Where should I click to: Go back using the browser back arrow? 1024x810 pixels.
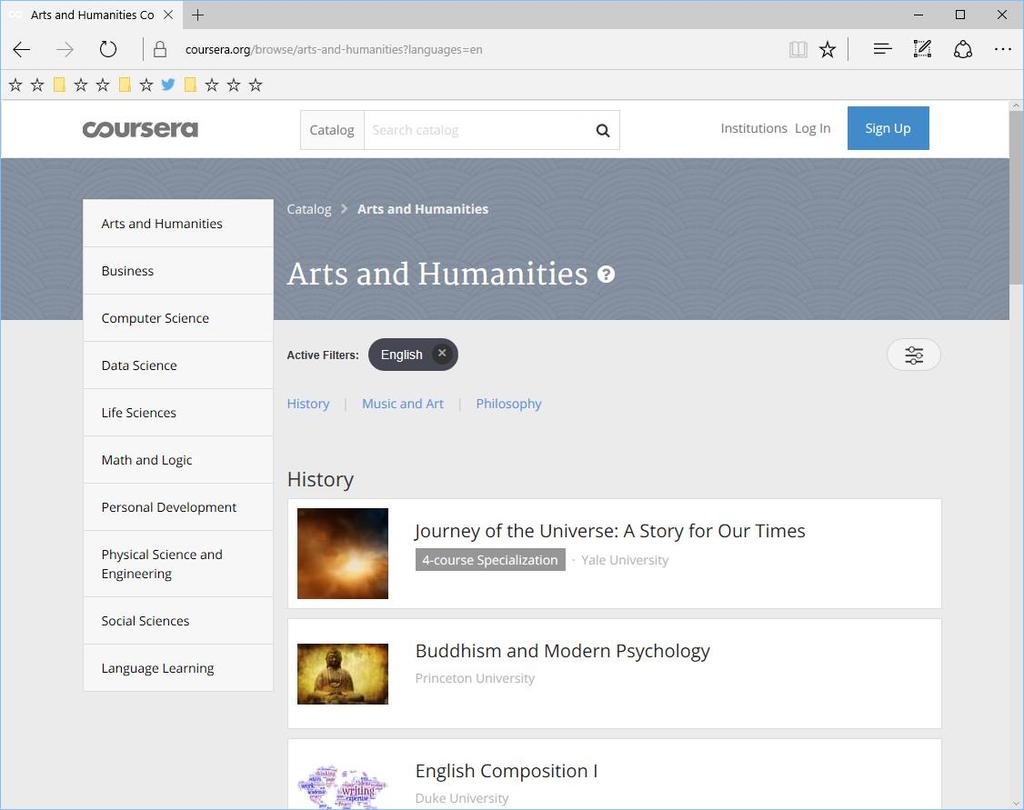pyautogui.click(x=22, y=50)
